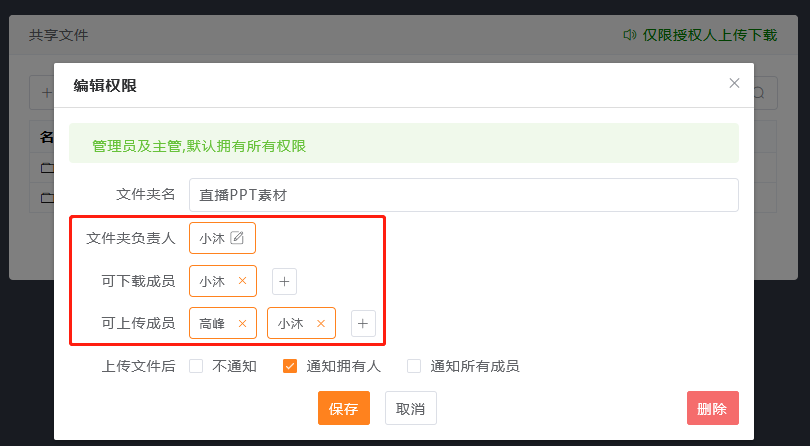
Task: Select the 小沐 tag in 文件夹负责人
Action: coord(211,238)
